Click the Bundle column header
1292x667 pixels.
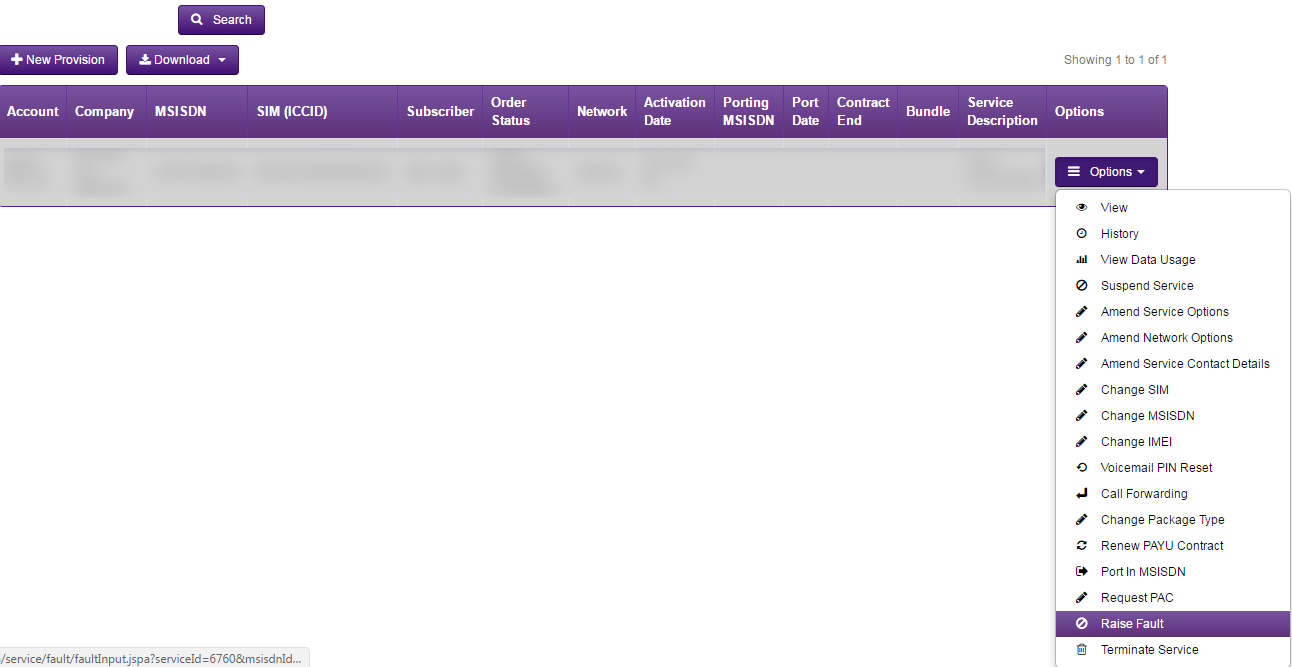point(928,112)
